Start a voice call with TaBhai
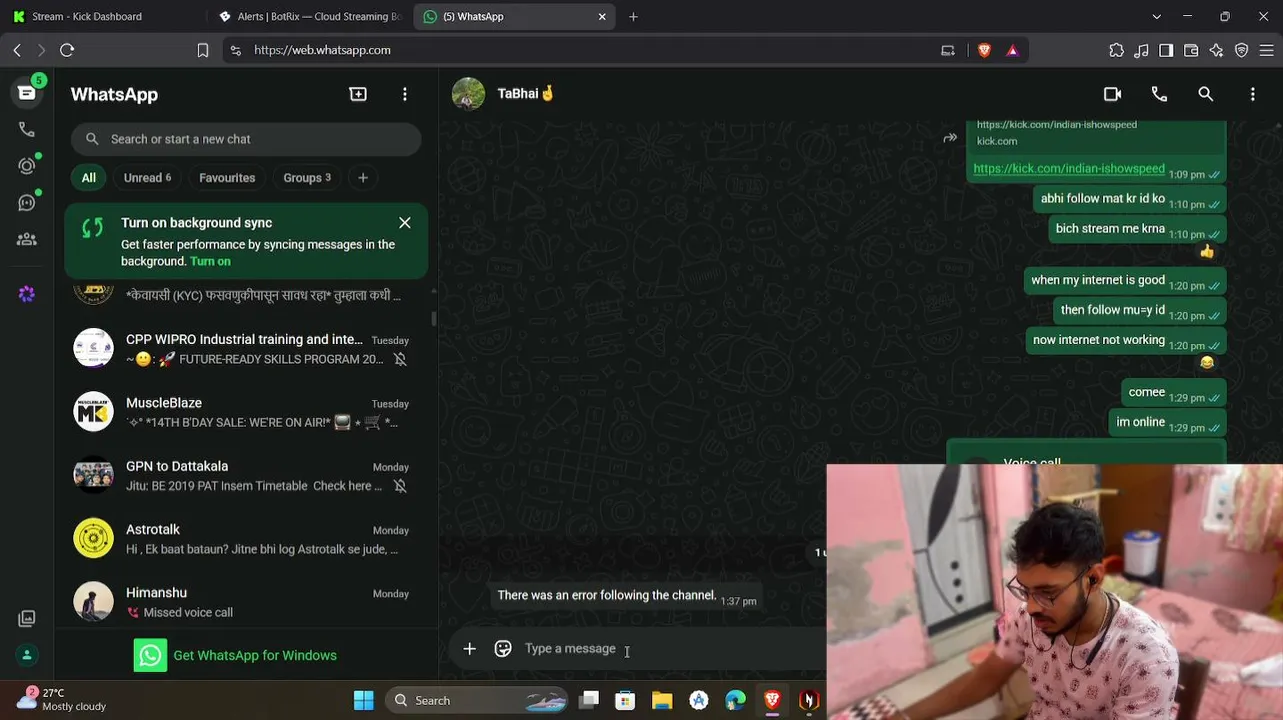This screenshot has height=720, width=1283. coord(1159,94)
